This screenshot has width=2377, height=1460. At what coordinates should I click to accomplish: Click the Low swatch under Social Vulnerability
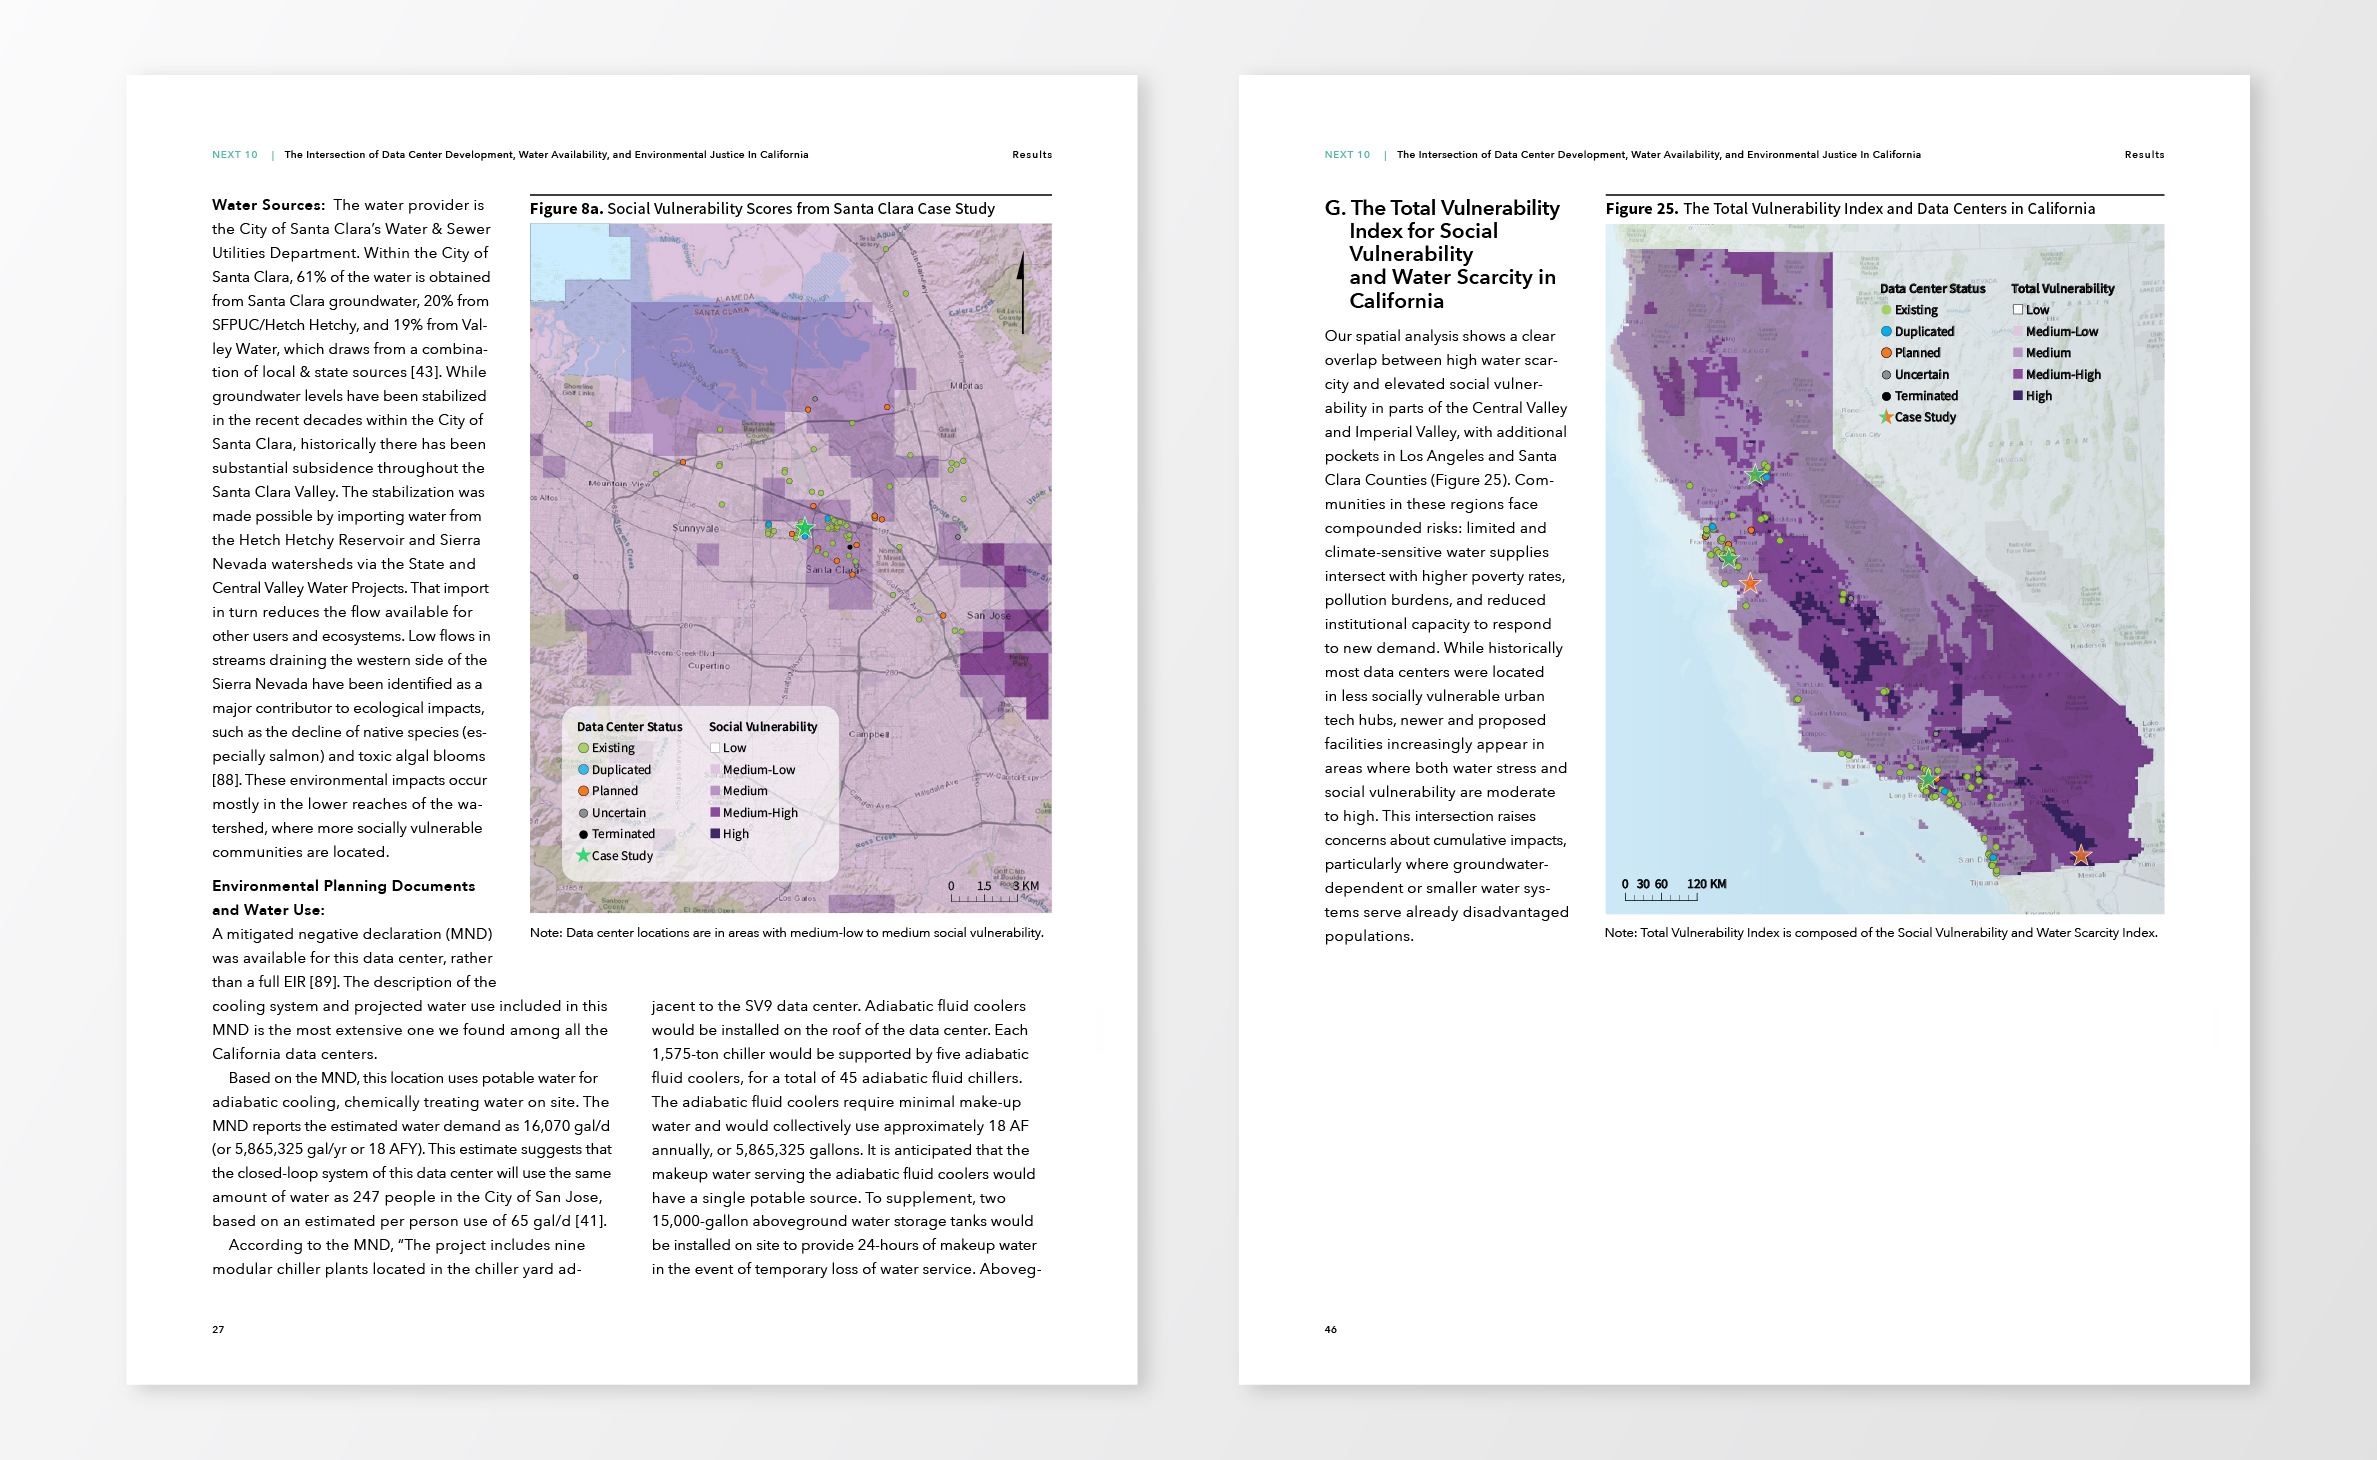[x=715, y=748]
